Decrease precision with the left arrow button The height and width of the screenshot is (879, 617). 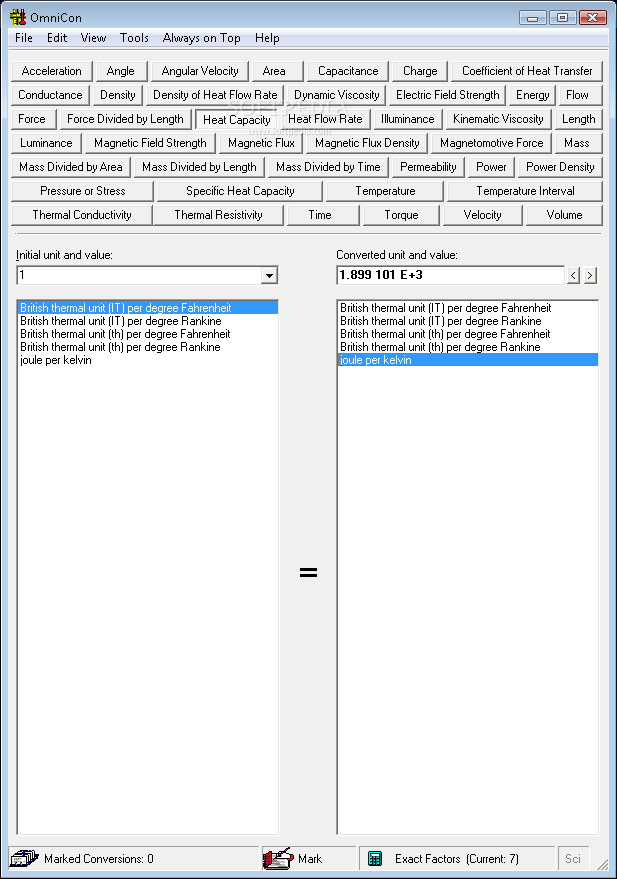pyautogui.click(x=573, y=275)
